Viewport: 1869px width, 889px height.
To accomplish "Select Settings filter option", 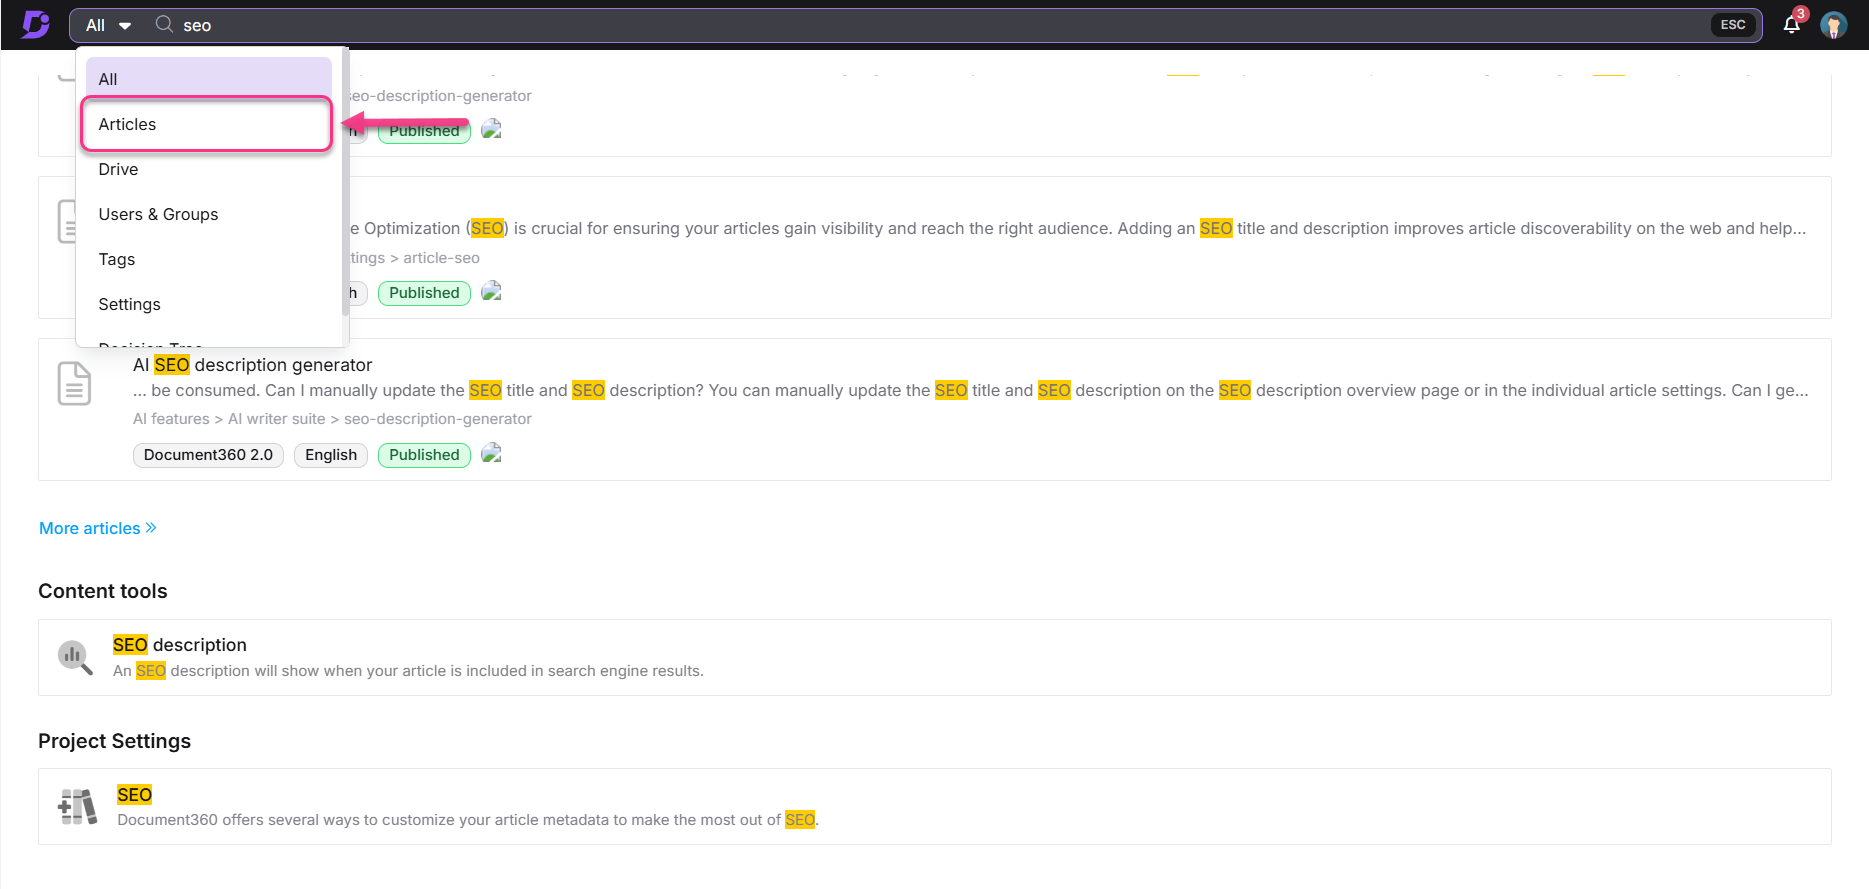I will click(208, 304).
